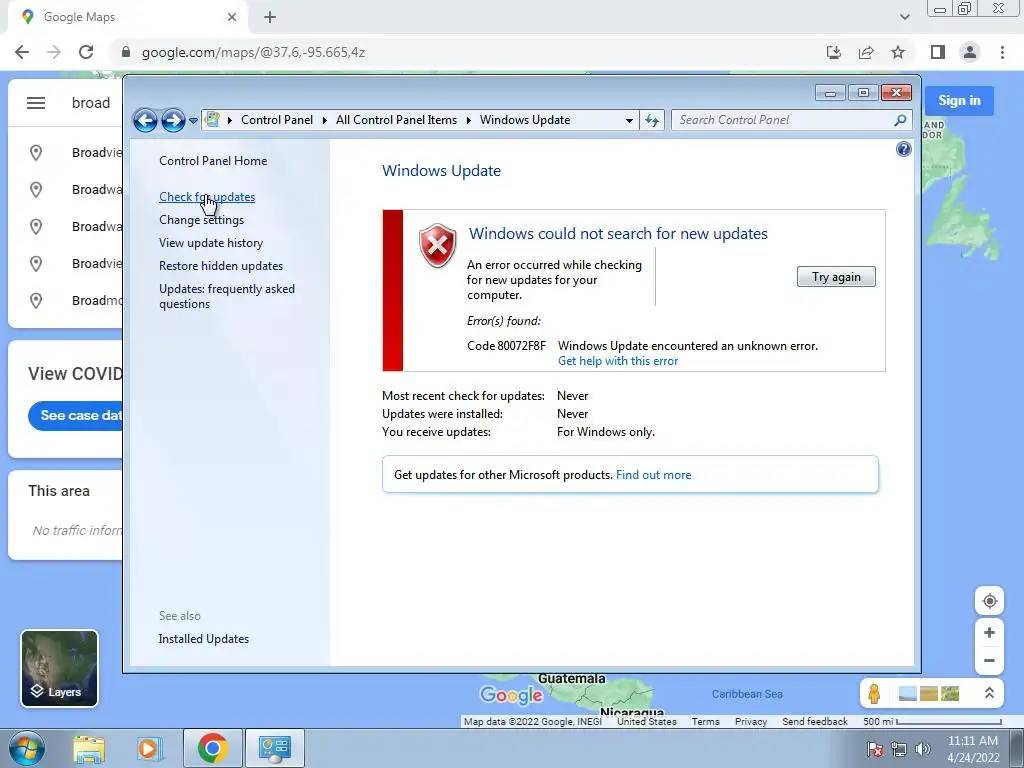The height and width of the screenshot is (768, 1024).
Task: Open the Windows Start button
Action: click(27, 748)
